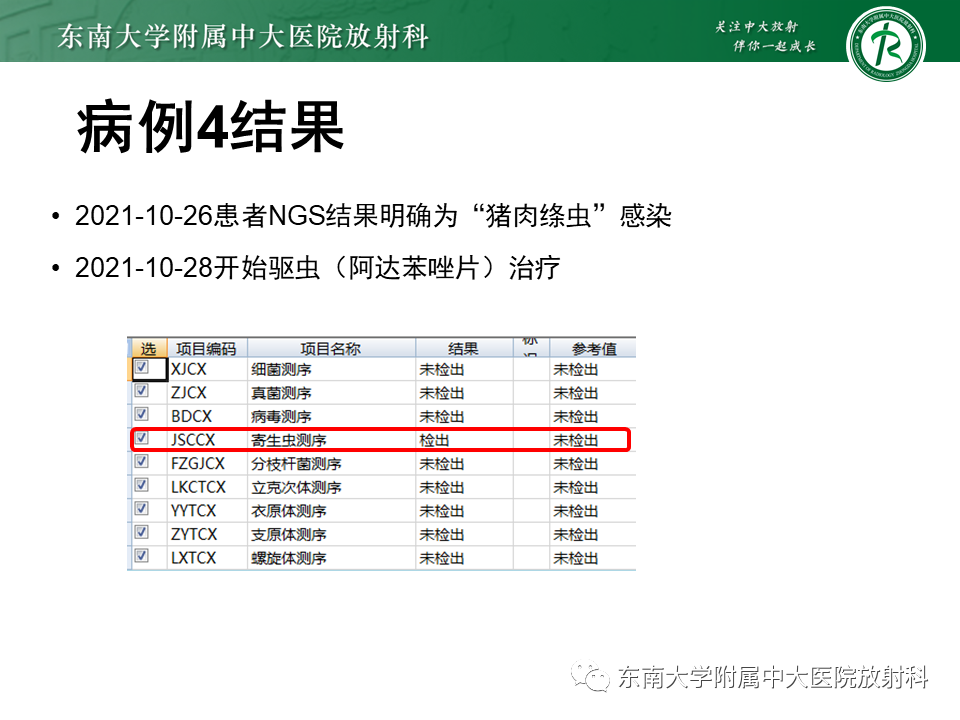Click the 分枝杆菌测序 item name
Image resolution: width=960 pixels, height=720 pixels.
click(x=296, y=463)
